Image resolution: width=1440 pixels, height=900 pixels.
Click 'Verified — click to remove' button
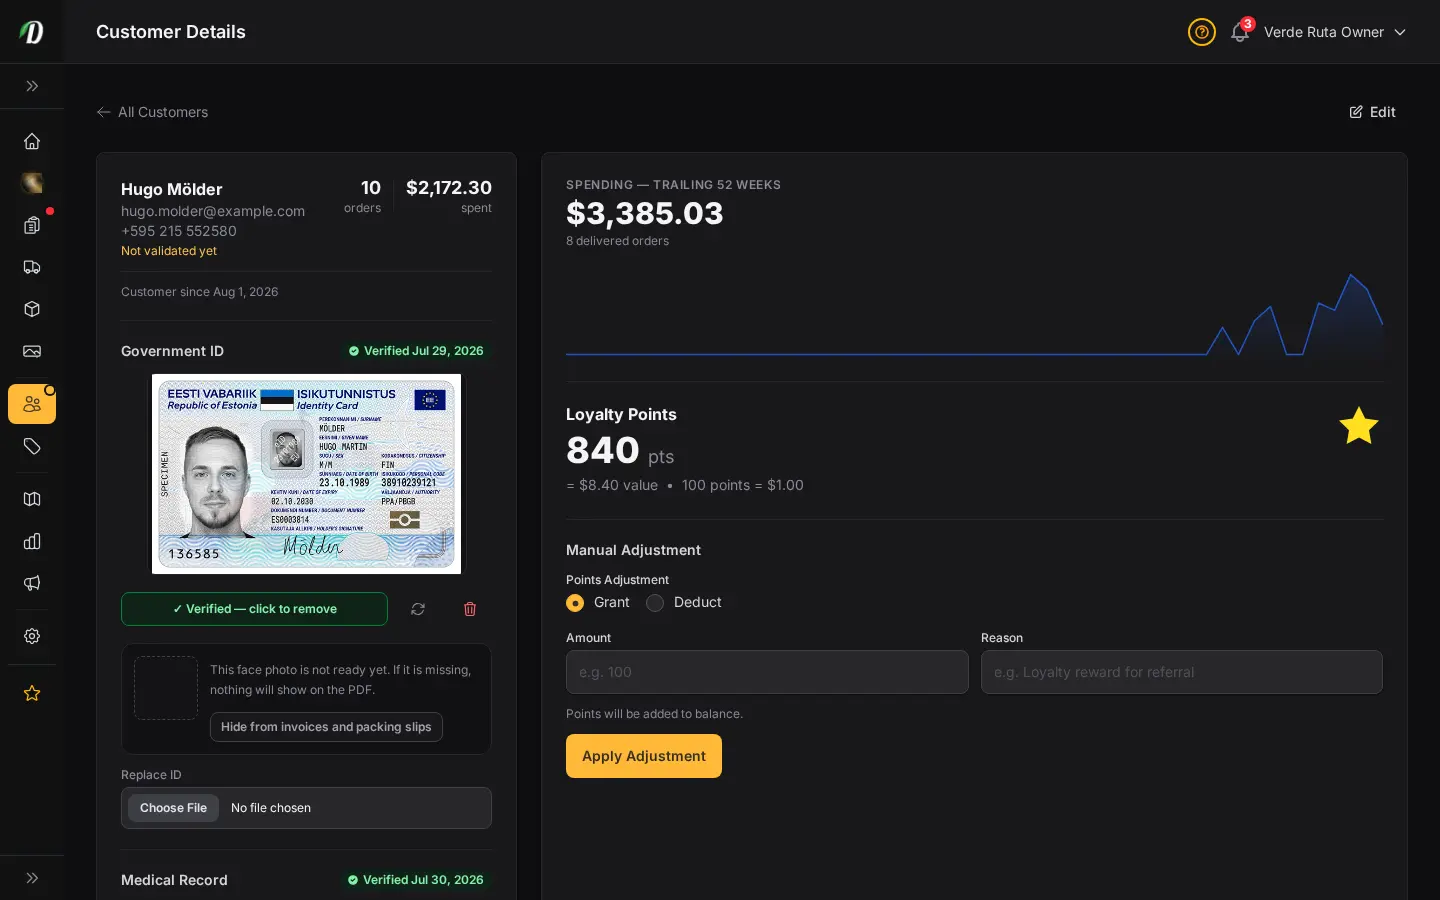click(x=254, y=609)
